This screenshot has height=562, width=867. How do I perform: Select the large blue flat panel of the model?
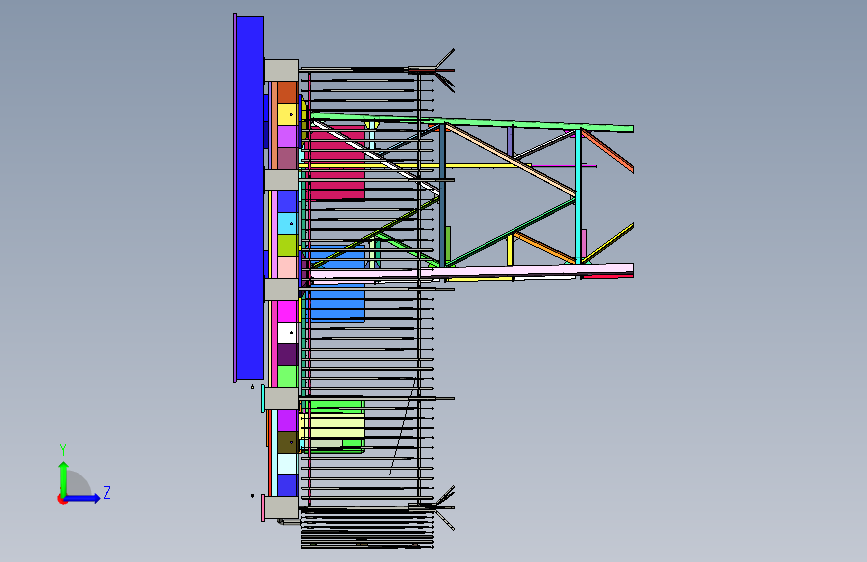tap(249, 197)
